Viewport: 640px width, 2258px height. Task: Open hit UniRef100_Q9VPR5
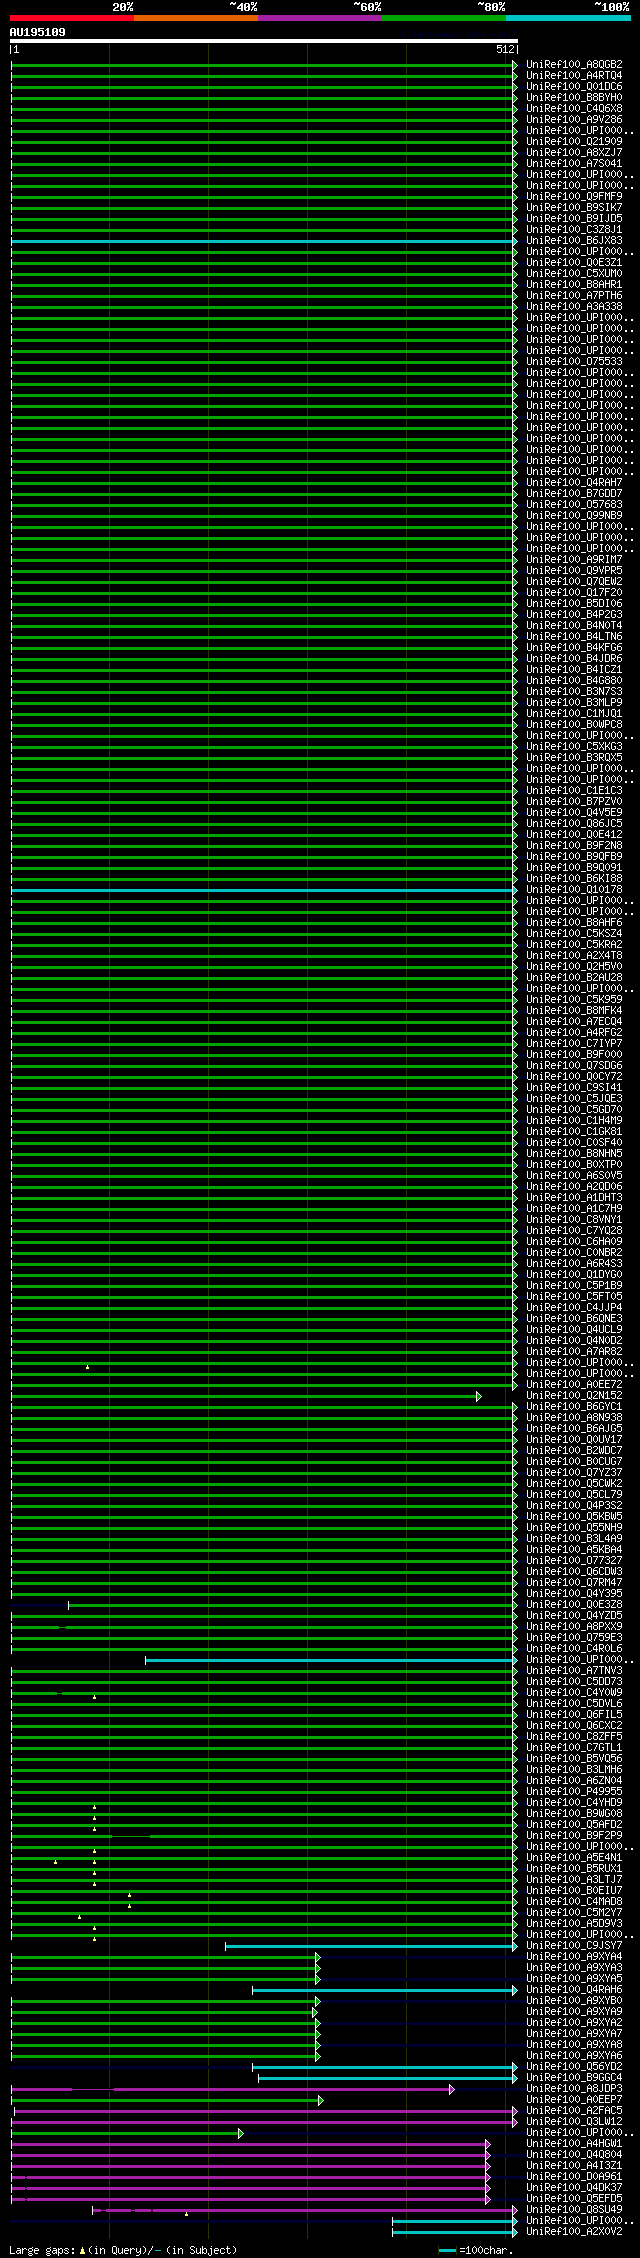pyautogui.click(x=574, y=571)
